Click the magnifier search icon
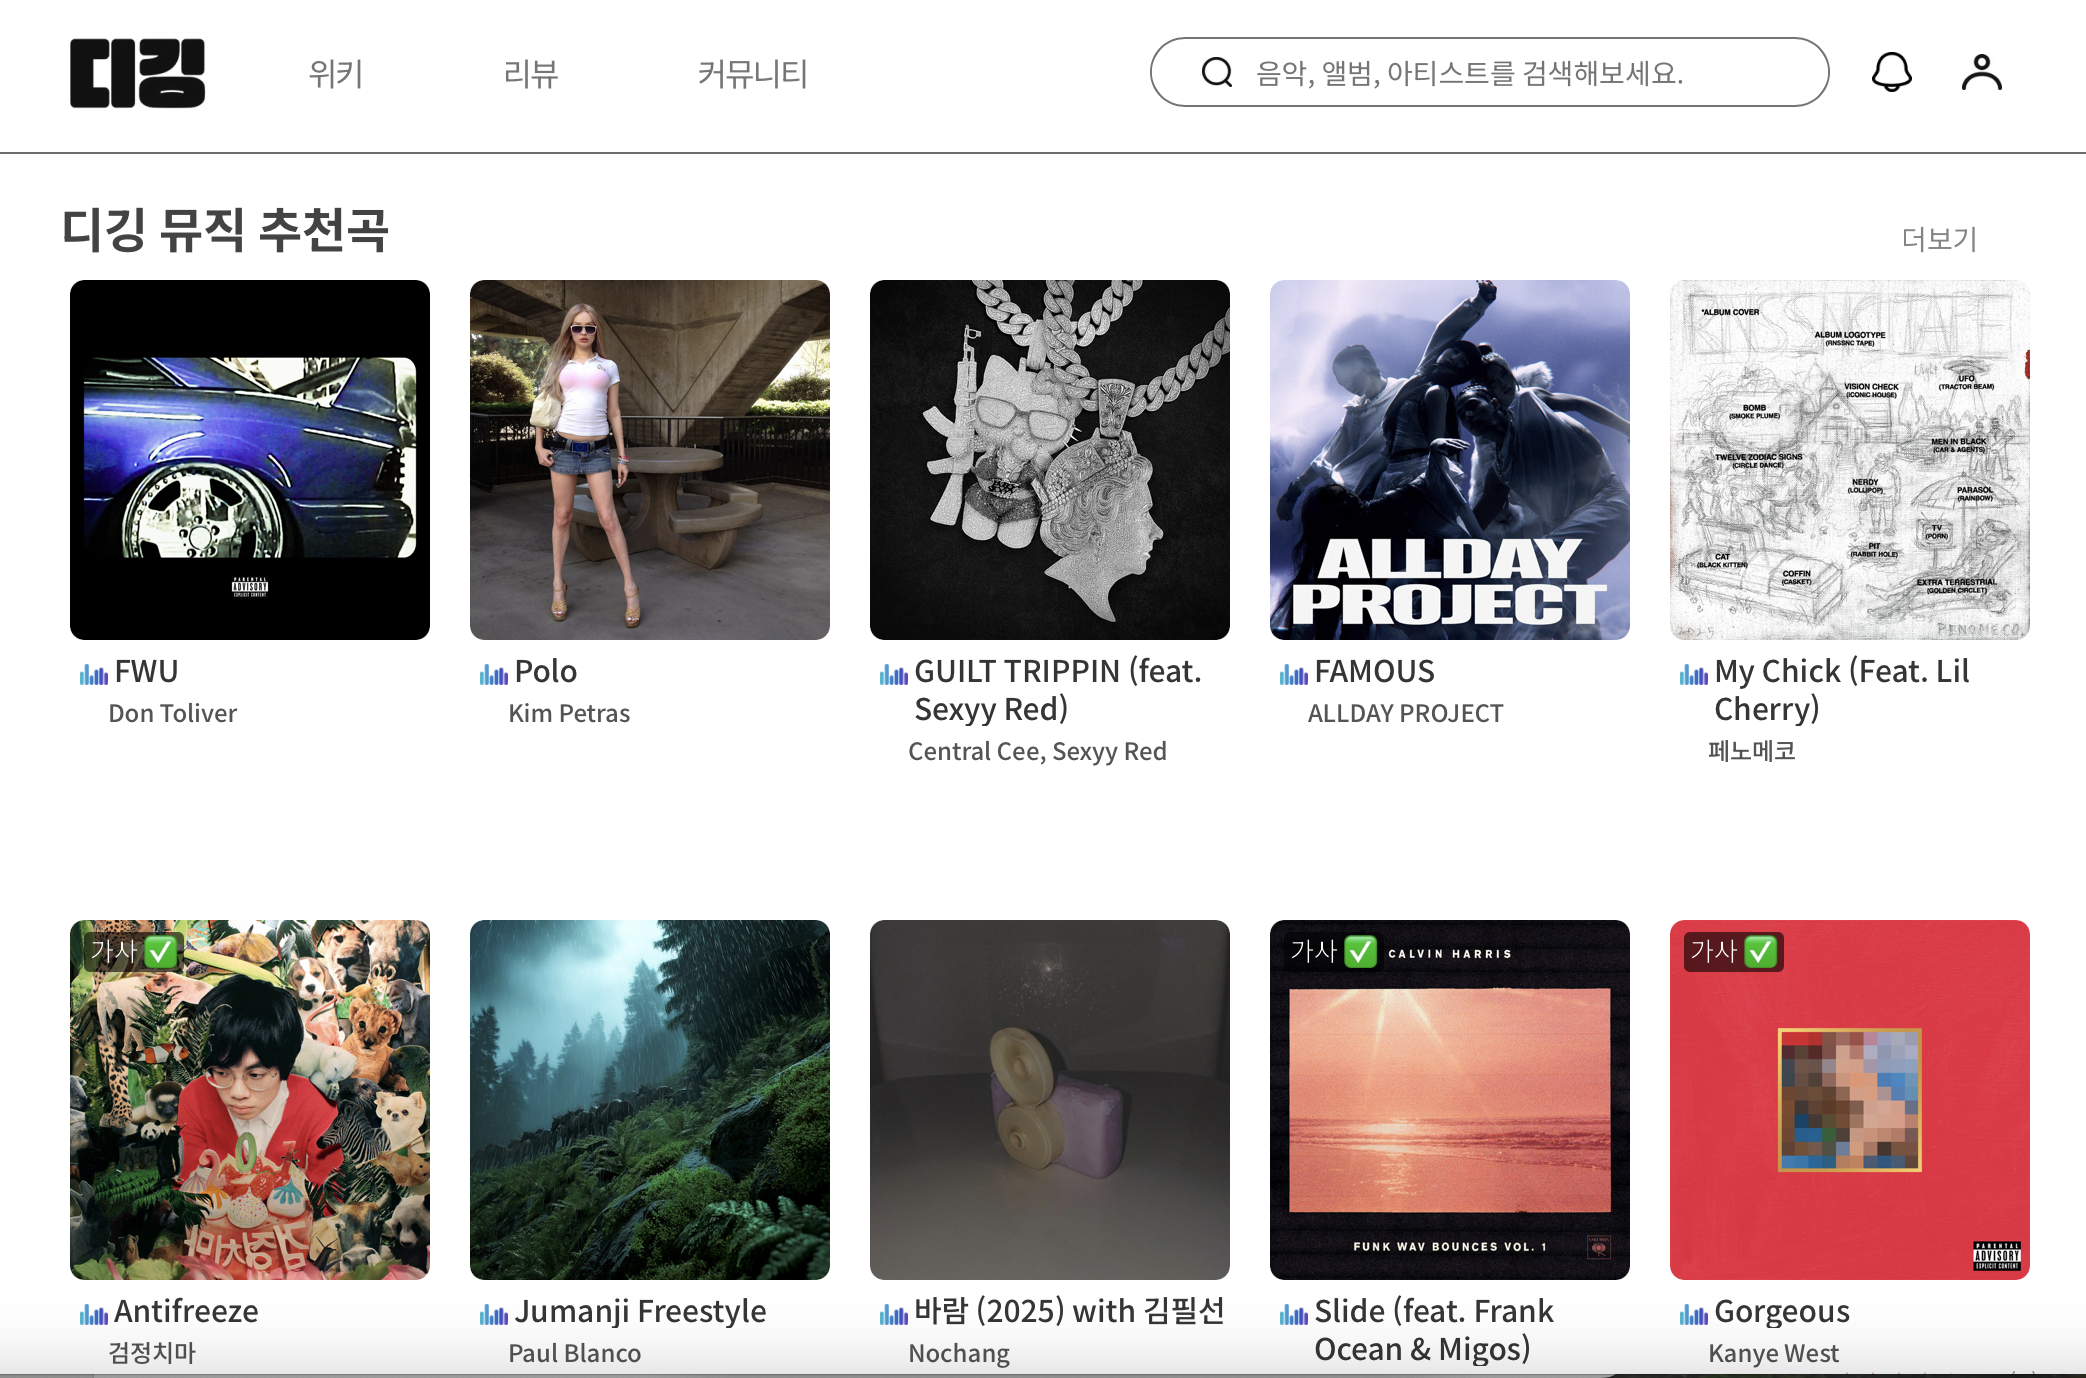This screenshot has height=1378, width=2086. 1216,72
